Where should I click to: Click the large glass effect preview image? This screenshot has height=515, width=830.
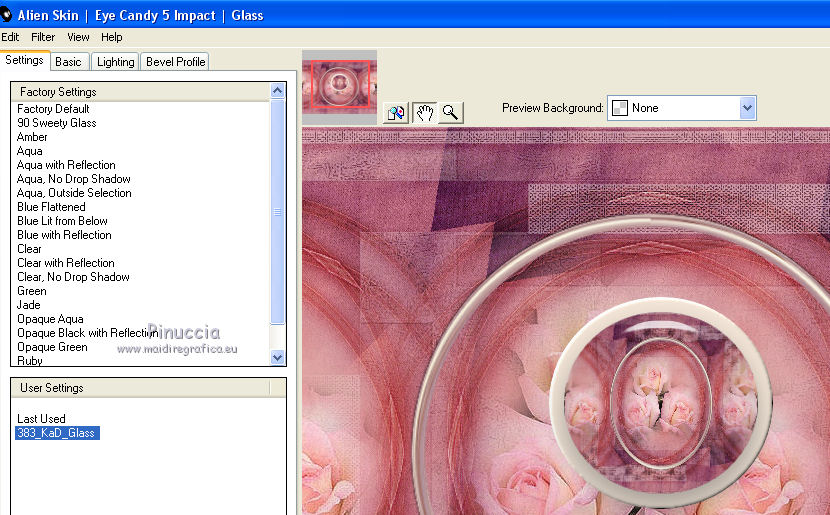click(x=566, y=321)
